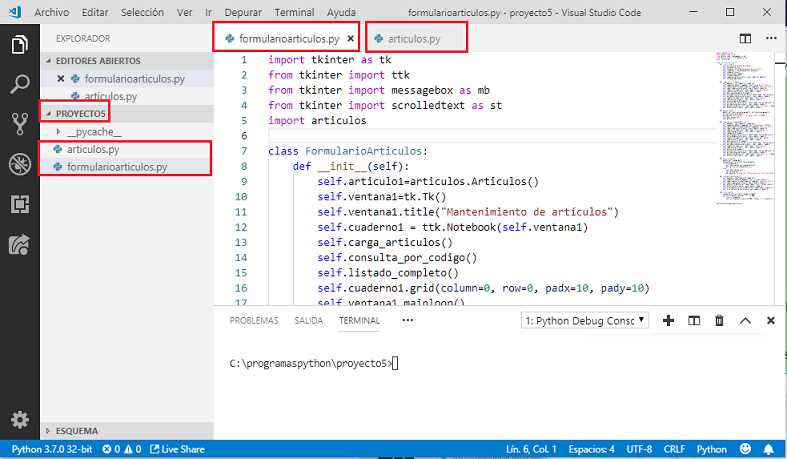Change indentation Espacios: 4

[x=591, y=449]
